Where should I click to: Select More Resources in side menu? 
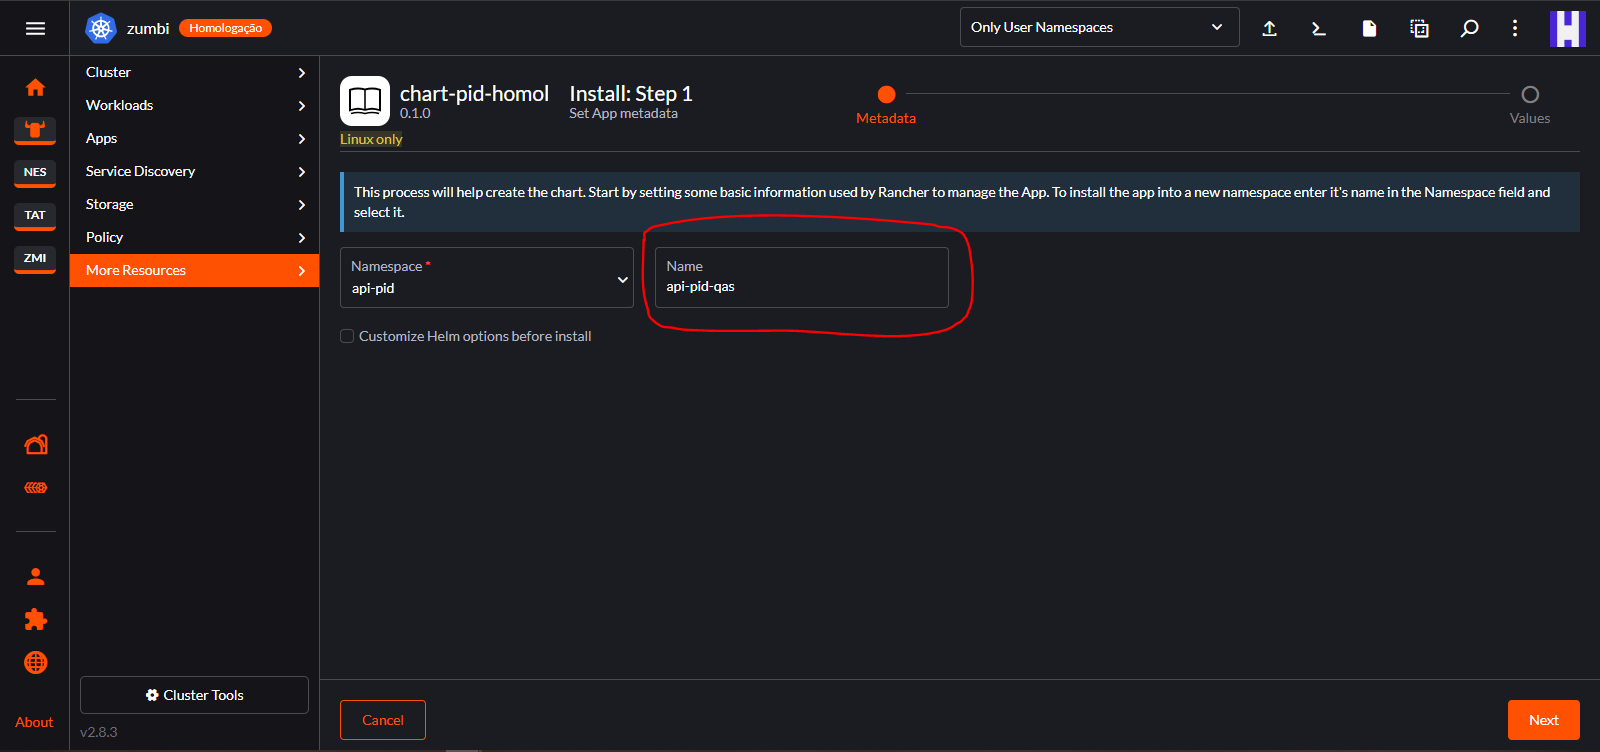[x=194, y=270]
